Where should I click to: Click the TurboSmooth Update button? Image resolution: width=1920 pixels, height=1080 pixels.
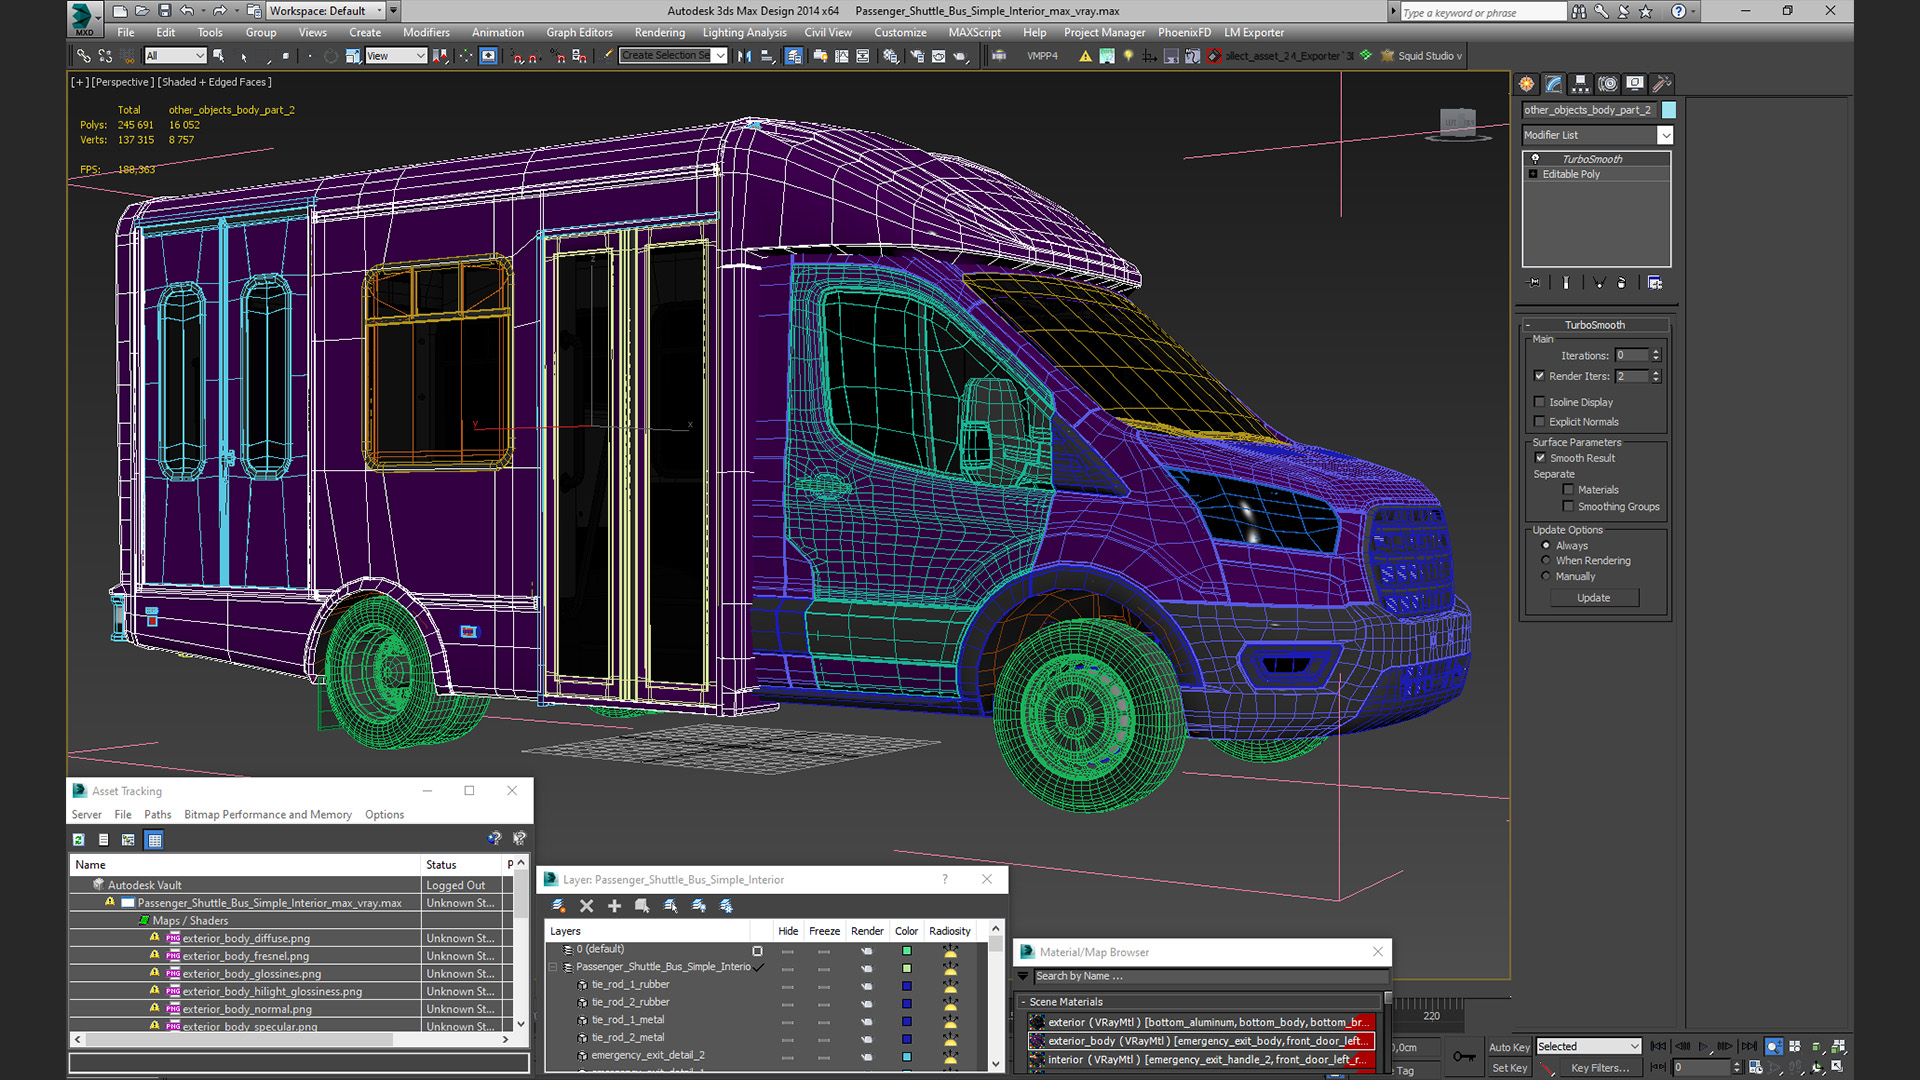1594,598
